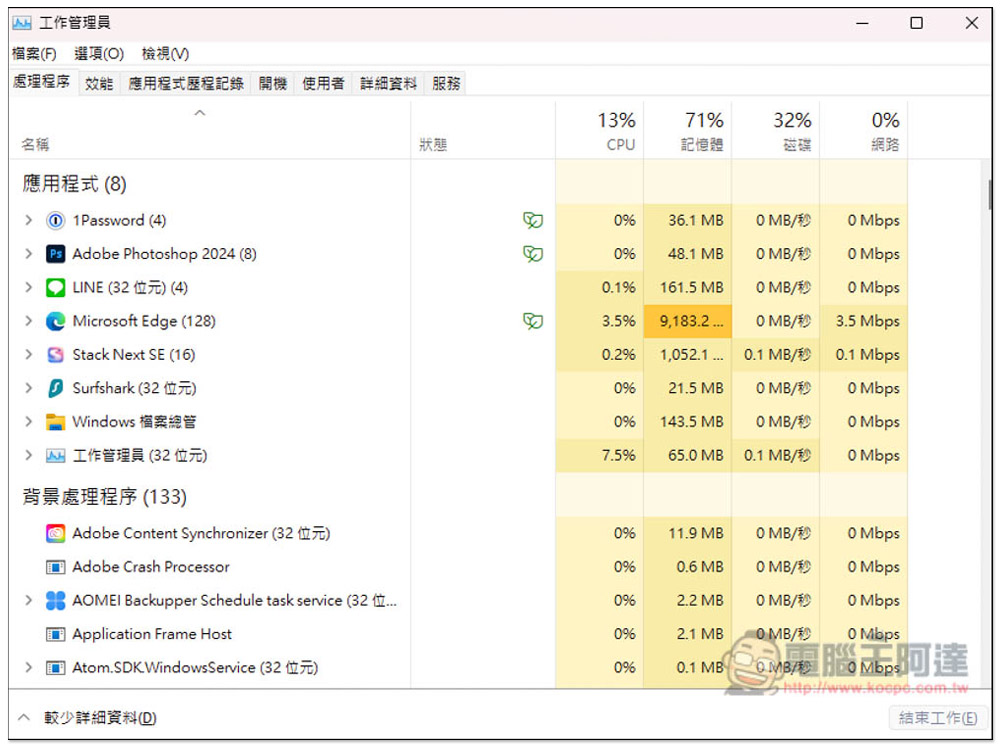The image size is (1000, 748).
Task: Click the efficiency leaf icon for Microsoft Edge
Action: (x=533, y=321)
